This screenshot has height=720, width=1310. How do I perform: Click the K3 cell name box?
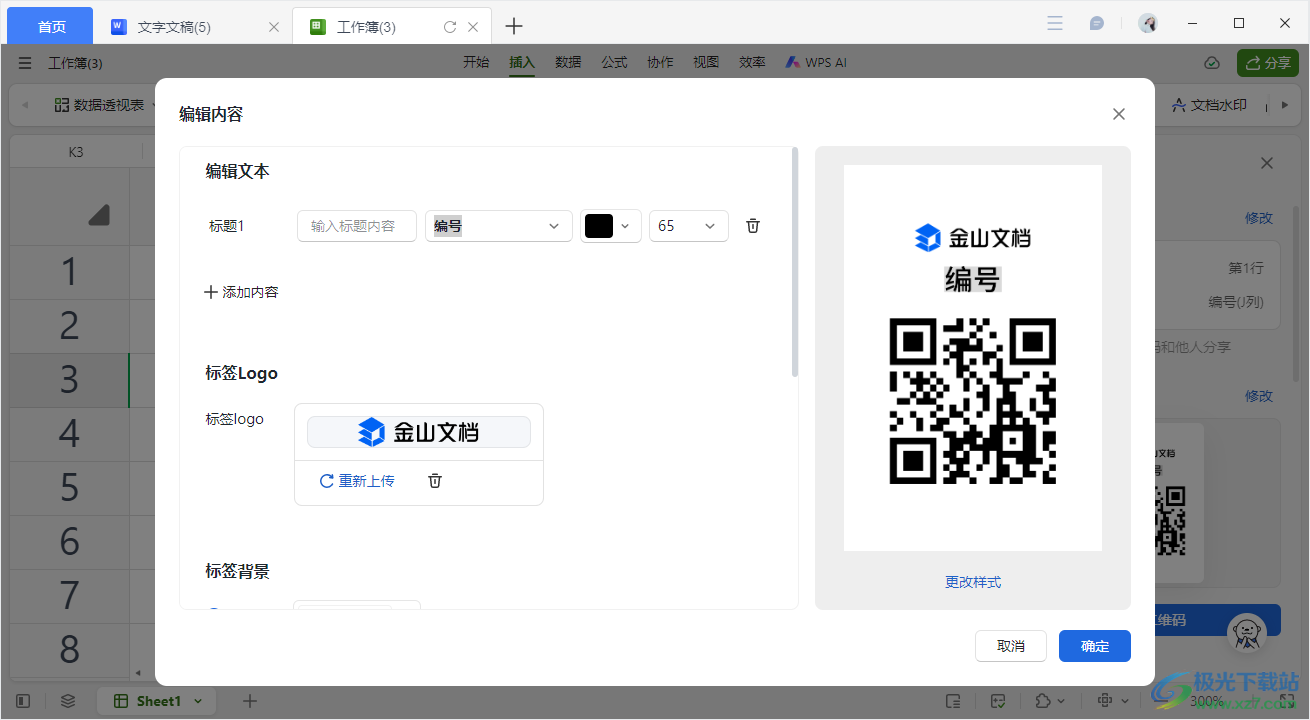(76, 152)
